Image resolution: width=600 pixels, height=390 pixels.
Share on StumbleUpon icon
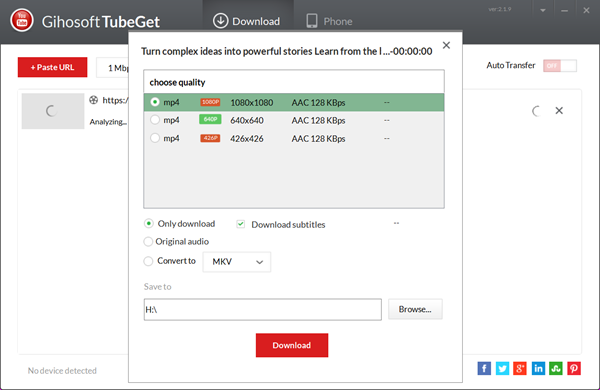tap(556, 369)
